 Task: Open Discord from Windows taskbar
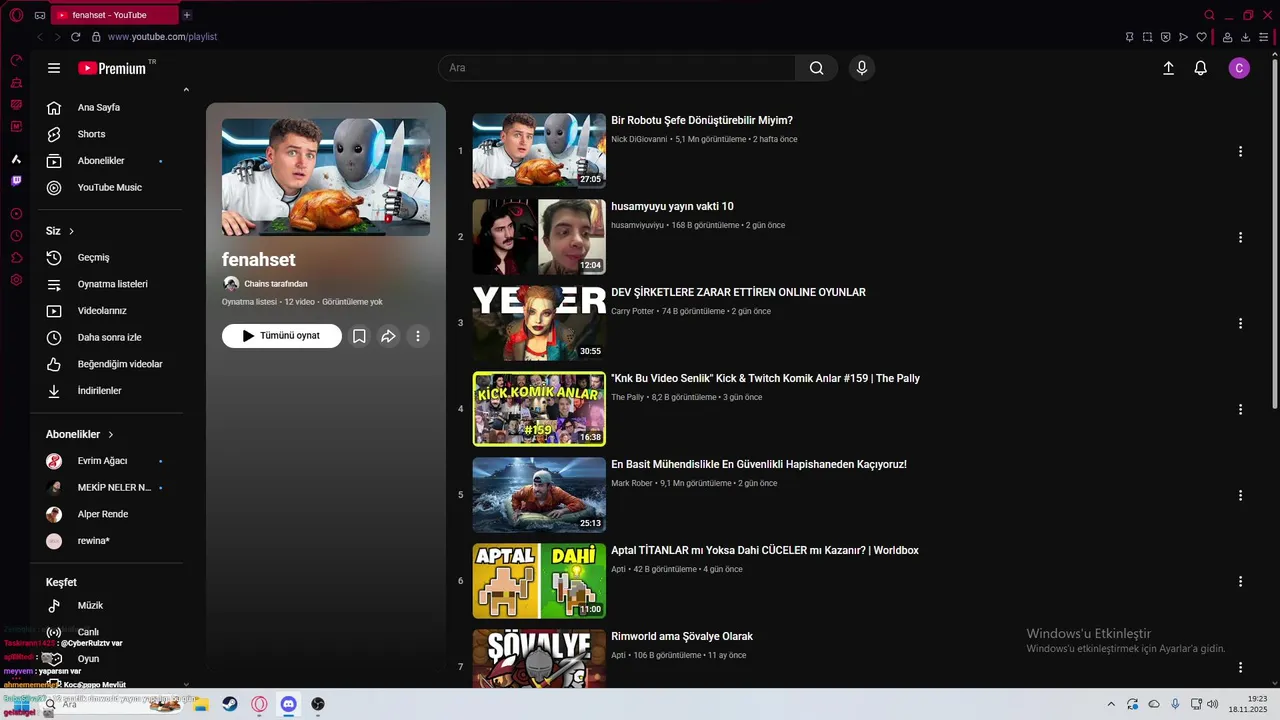pyautogui.click(x=289, y=704)
